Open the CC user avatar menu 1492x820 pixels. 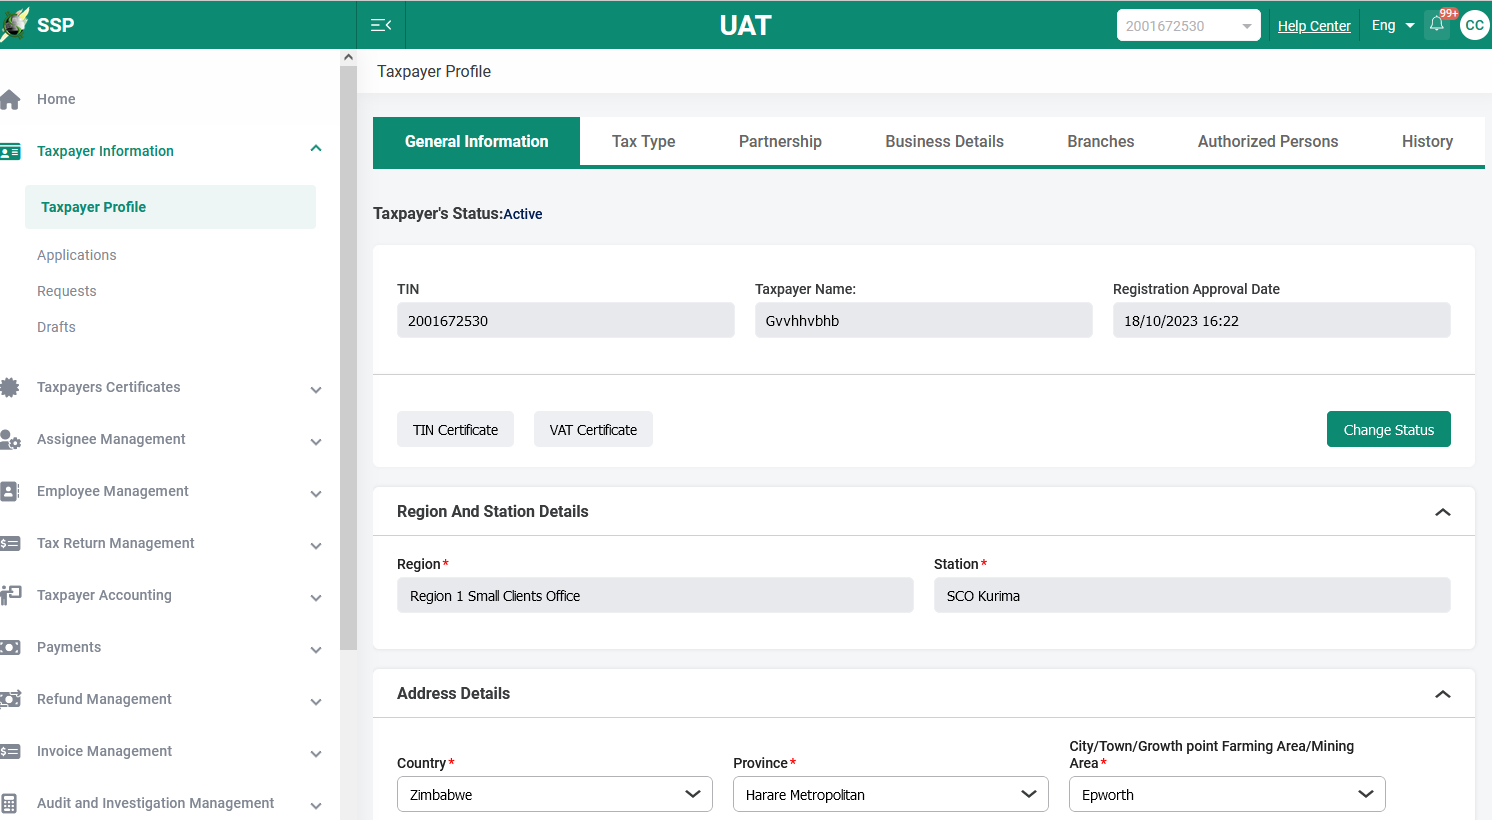click(x=1474, y=25)
